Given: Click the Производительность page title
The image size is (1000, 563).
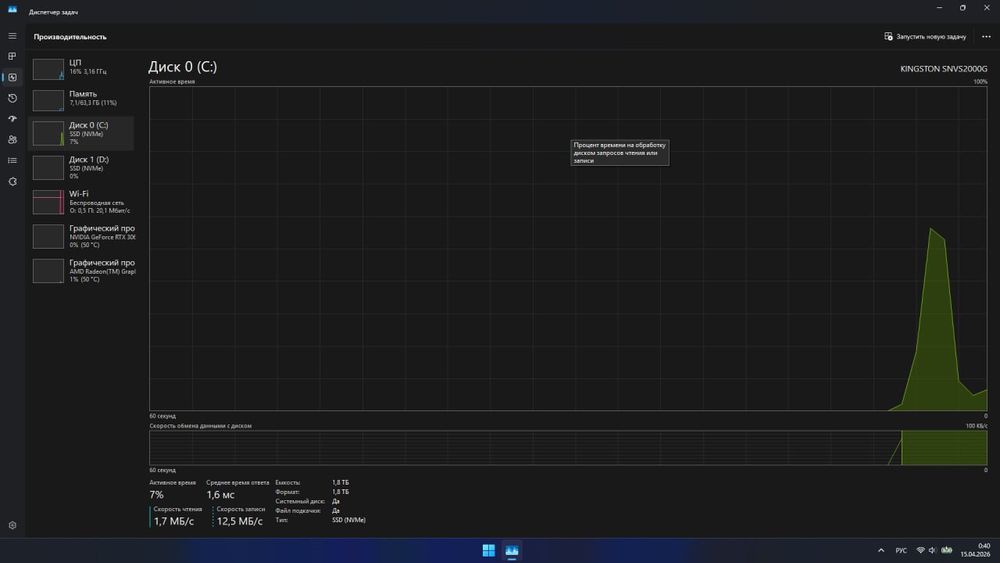Looking at the screenshot, I should coord(70,37).
